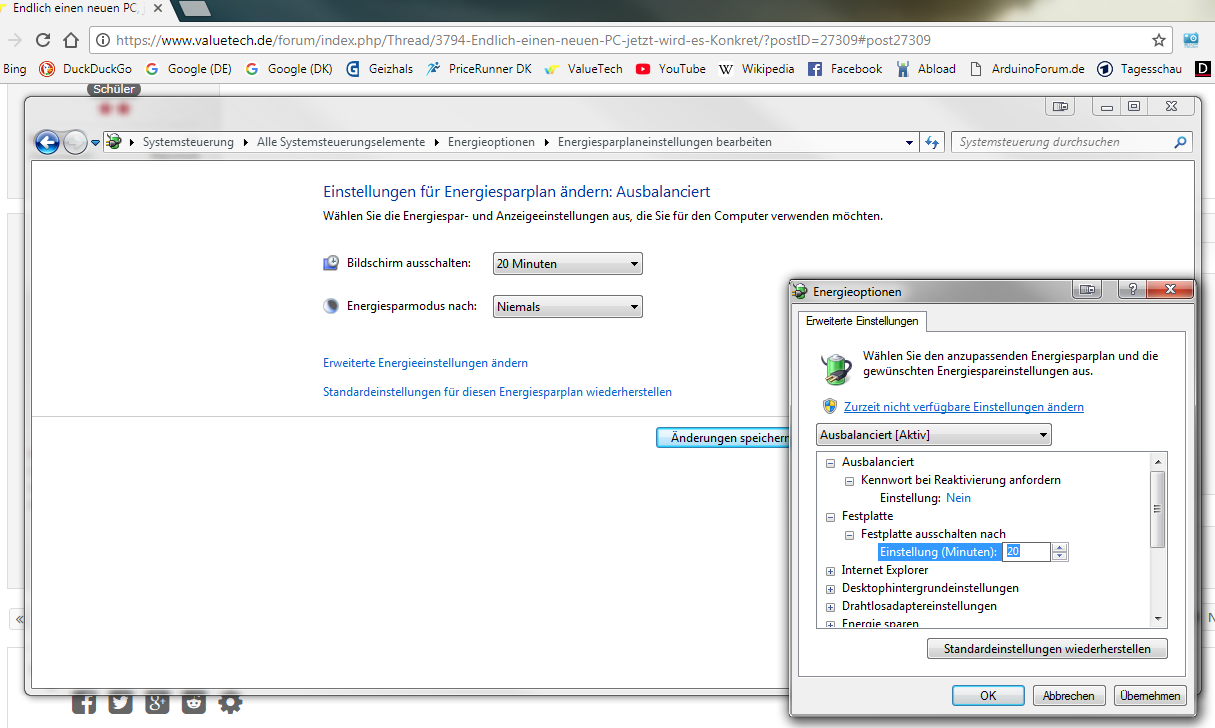This screenshot has height=728, width=1215.
Task: Expand Desktophintergrundeinstellungen in the settings tree
Action: click(x=830, y=588)
